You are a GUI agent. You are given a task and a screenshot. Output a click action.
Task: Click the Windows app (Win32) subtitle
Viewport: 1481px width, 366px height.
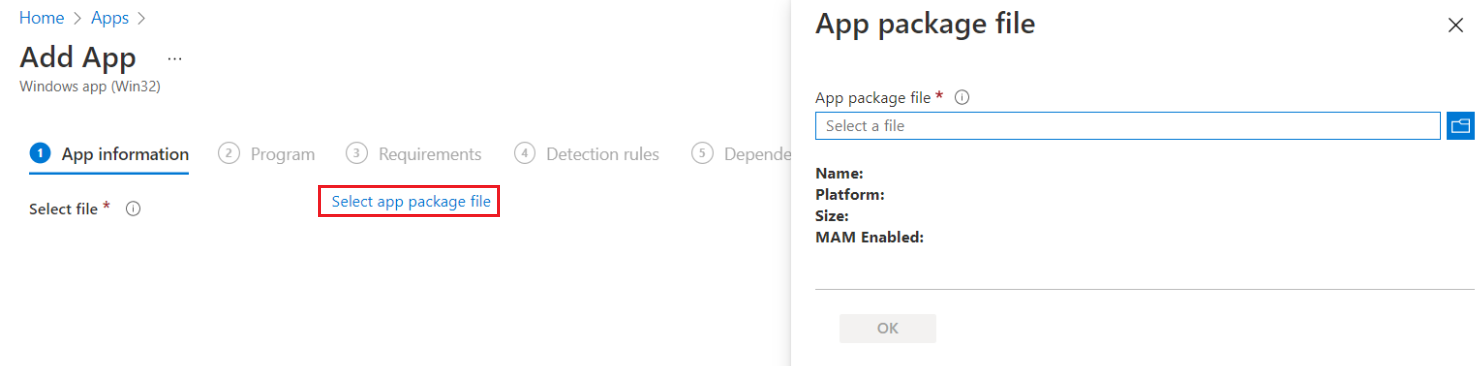(x=90, y=86)
